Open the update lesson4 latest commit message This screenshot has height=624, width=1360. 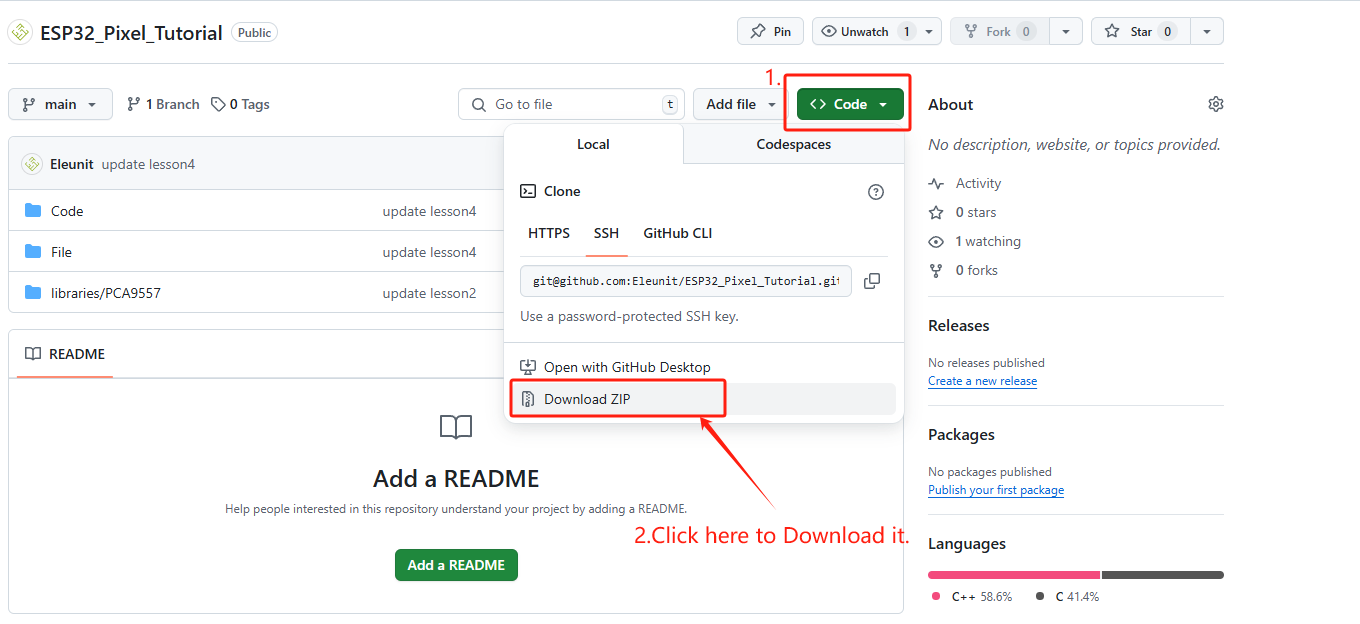[148, 164]
